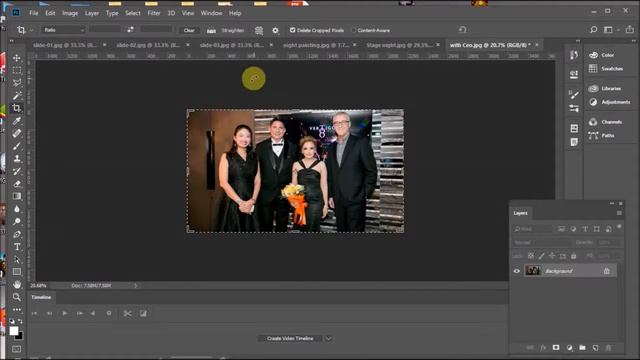The height and width of the screenshot is (360, 640).
Task: Click the Straighten level icon
Action: (211, 30)
